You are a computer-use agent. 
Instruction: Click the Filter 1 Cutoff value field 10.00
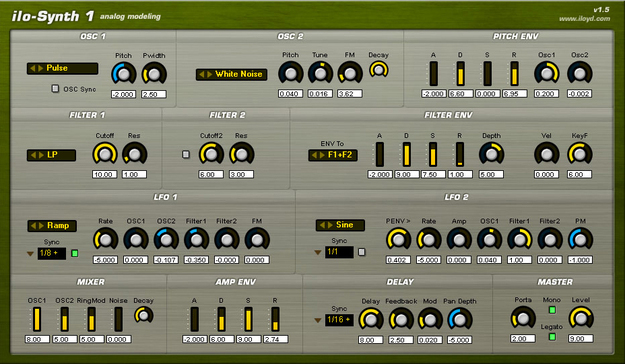pos(105,174)
